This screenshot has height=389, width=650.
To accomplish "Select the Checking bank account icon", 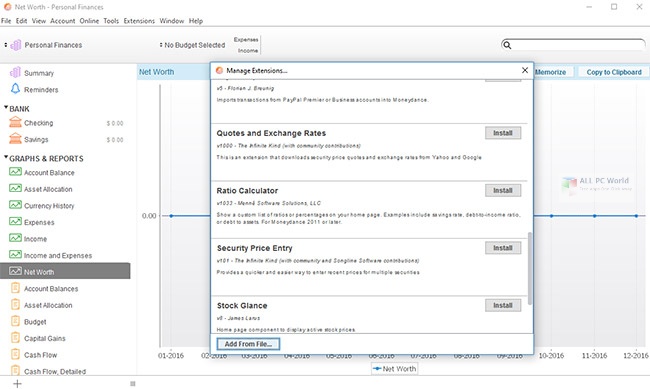I will [15, 122].
